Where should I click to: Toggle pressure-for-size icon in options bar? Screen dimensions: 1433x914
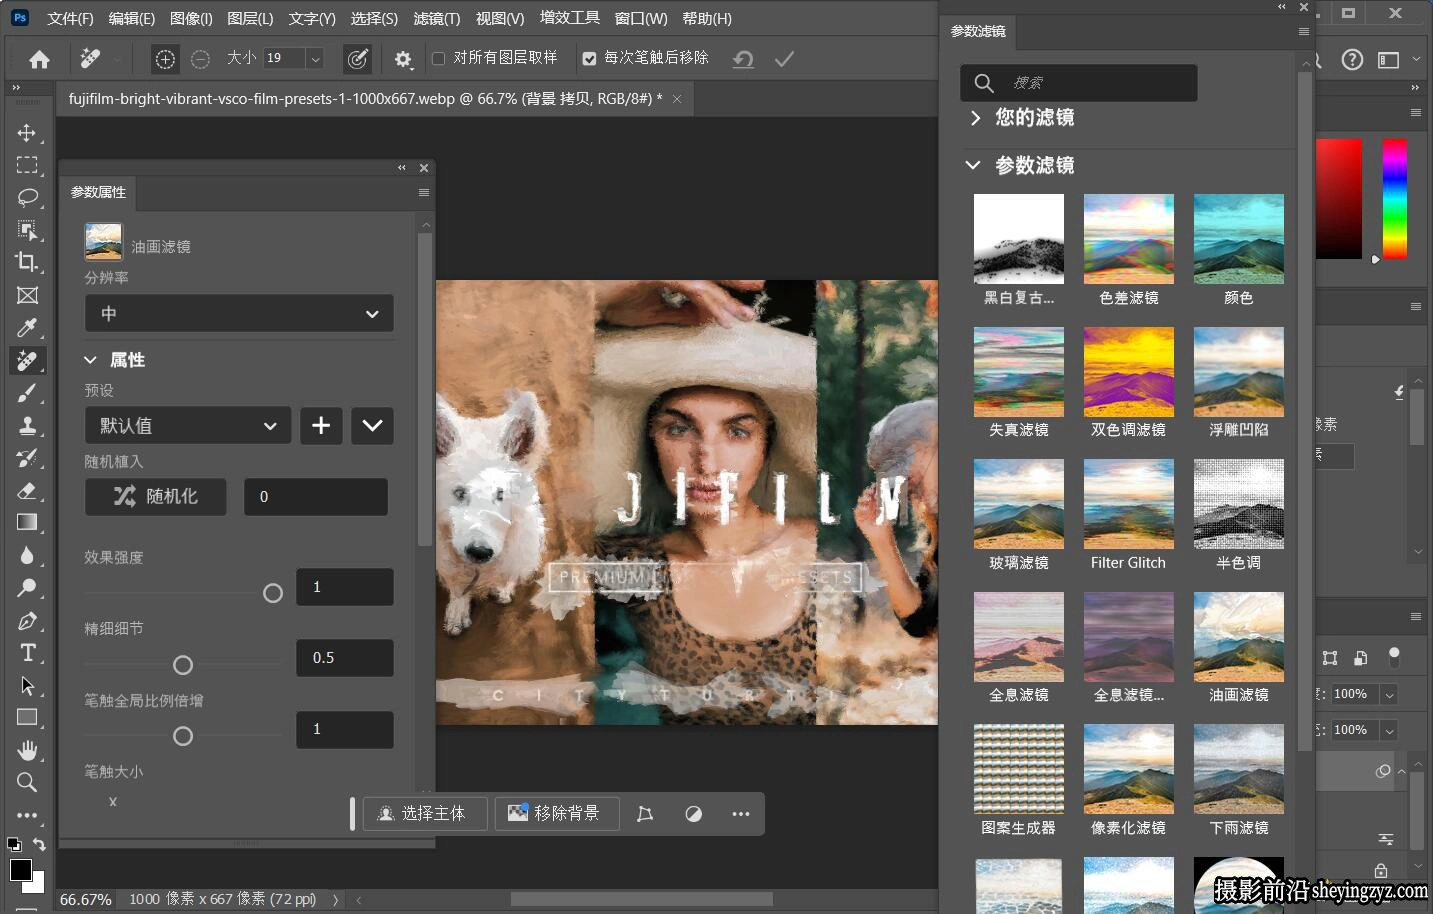[357, 60]
